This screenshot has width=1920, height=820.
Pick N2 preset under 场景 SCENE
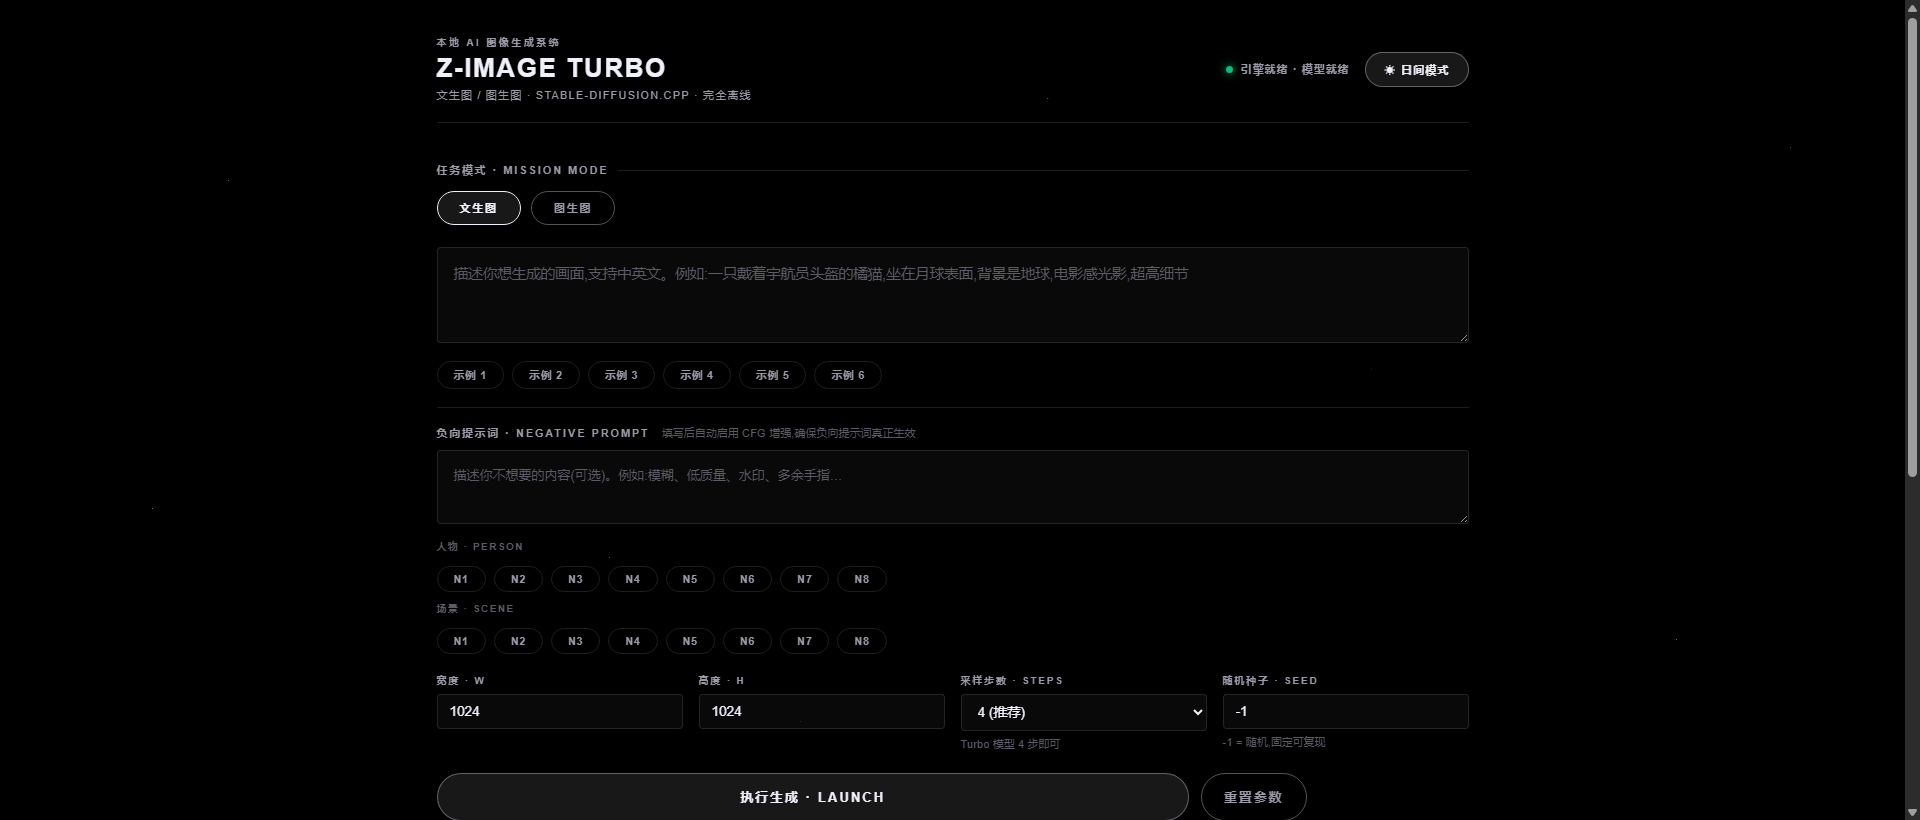518,641
